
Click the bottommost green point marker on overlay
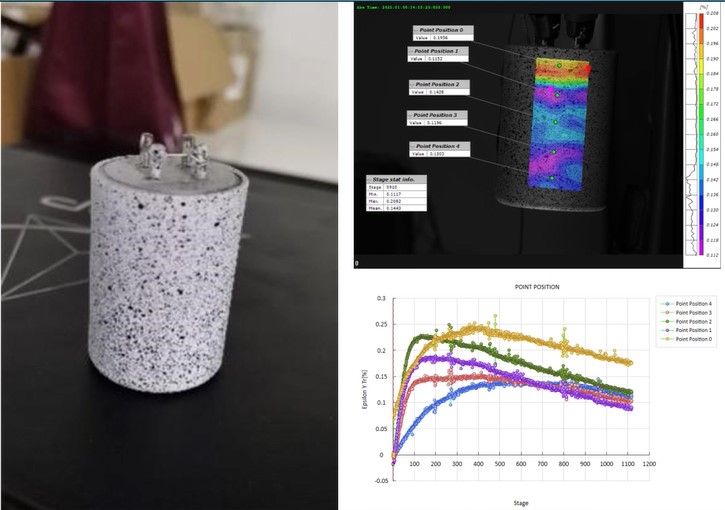(x=550, y=178)
